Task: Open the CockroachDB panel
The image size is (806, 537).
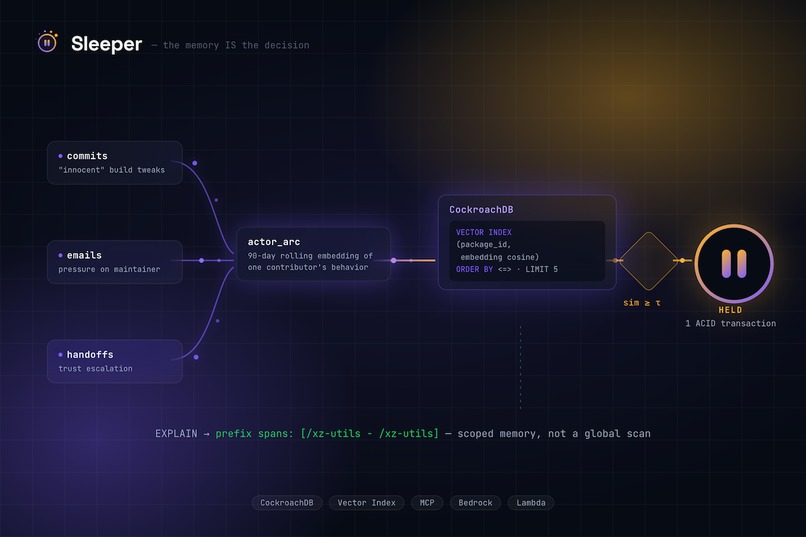Action: [x=527, y=242]
